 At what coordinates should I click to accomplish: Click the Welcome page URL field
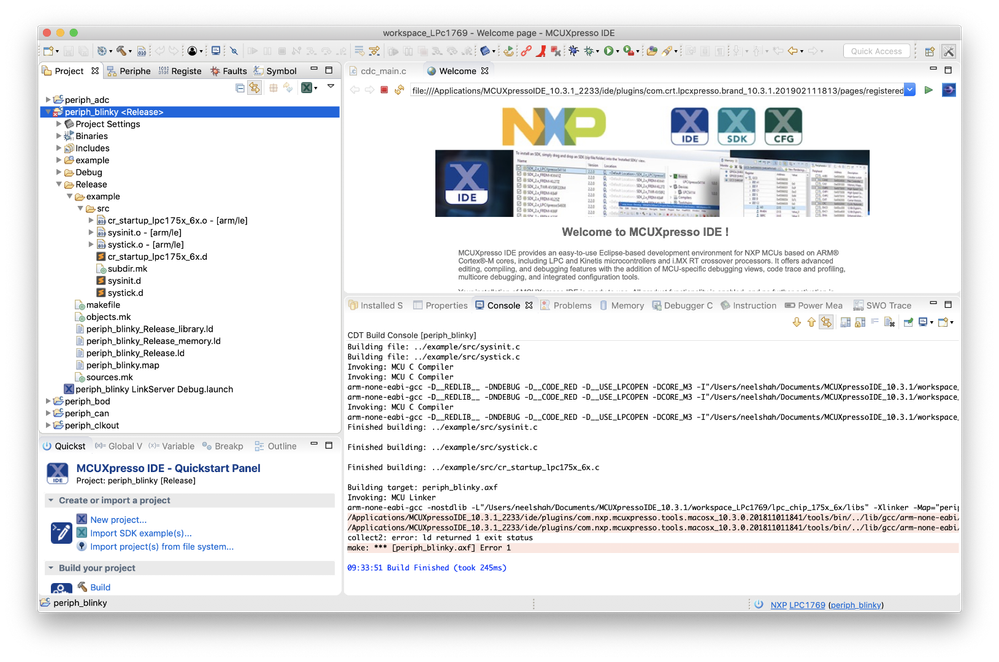[x=658, y=90]
